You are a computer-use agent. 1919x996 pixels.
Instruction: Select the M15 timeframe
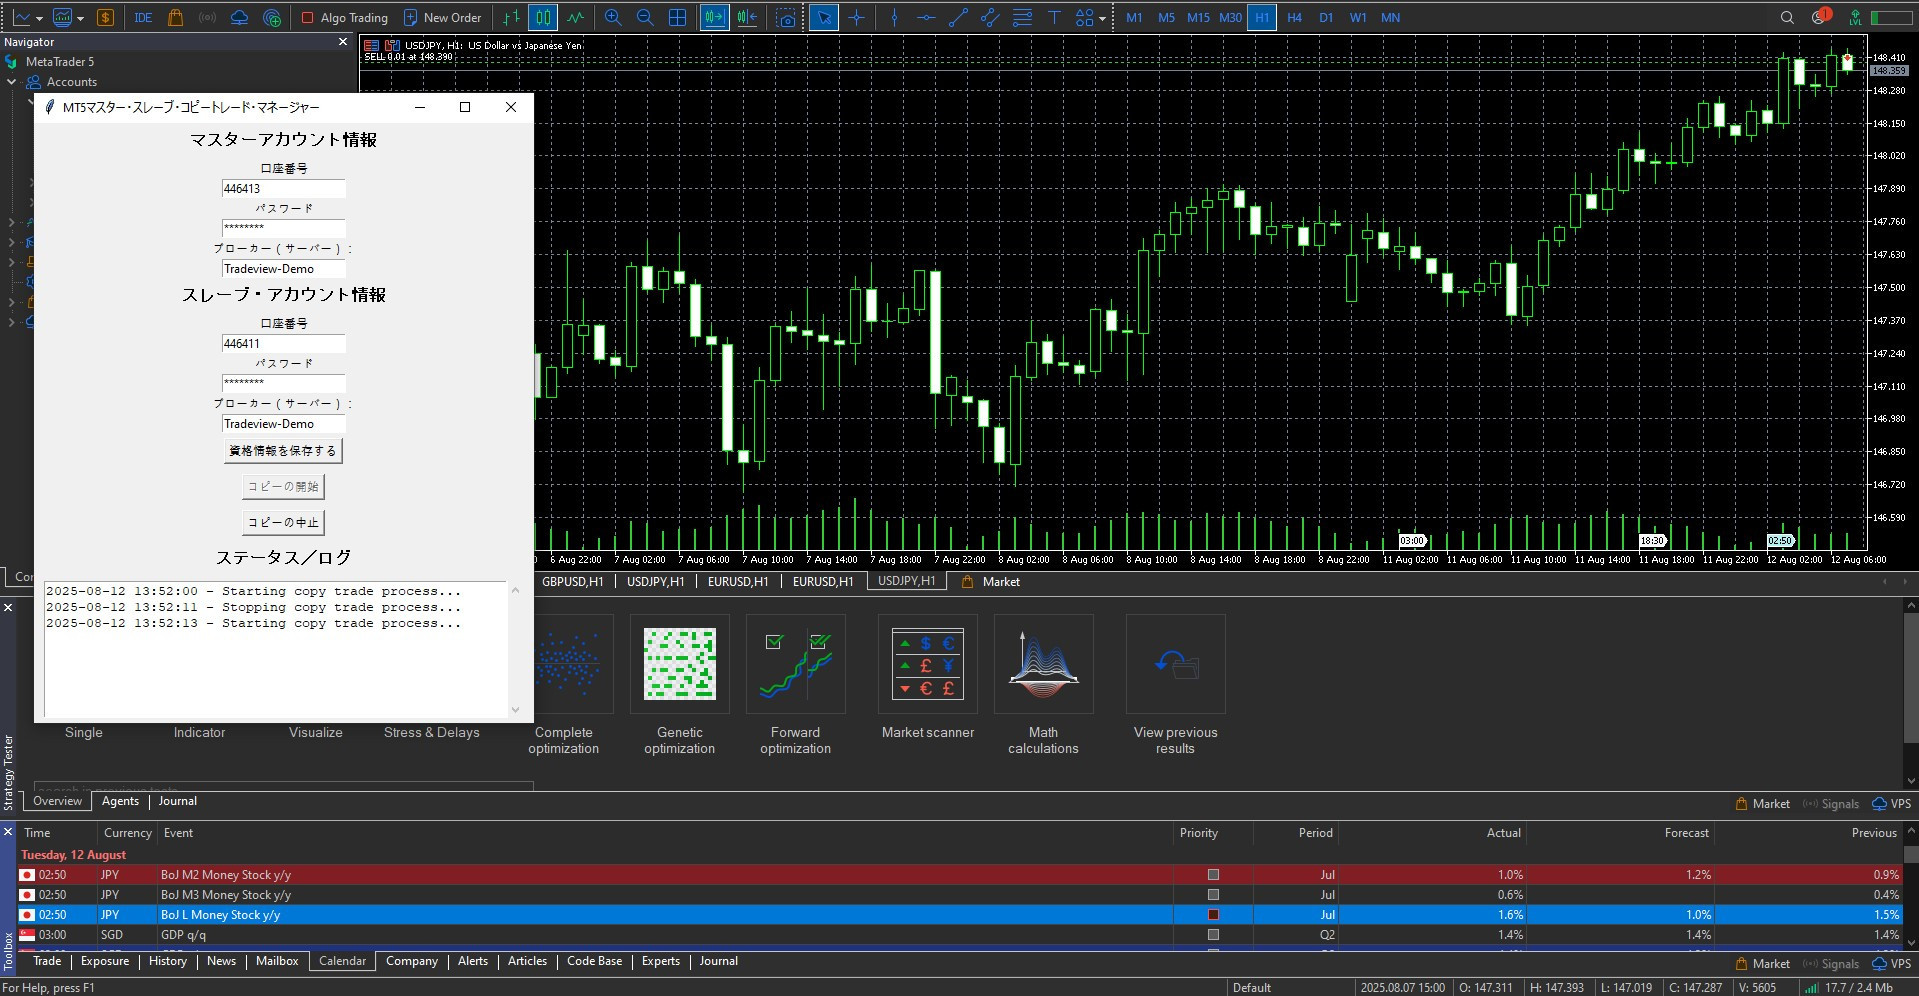click(1198, 17)
